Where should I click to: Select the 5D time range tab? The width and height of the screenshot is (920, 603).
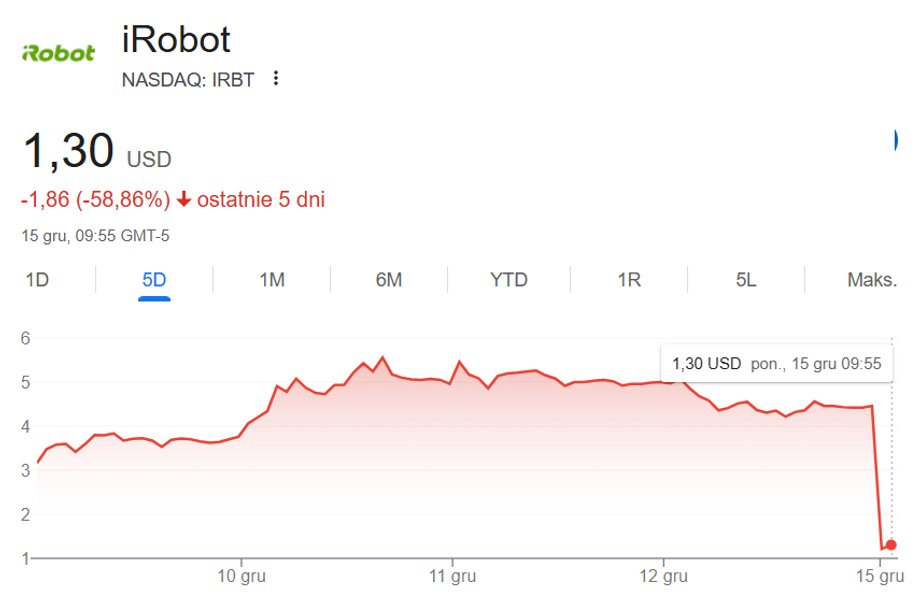click(x=154, y=280)
